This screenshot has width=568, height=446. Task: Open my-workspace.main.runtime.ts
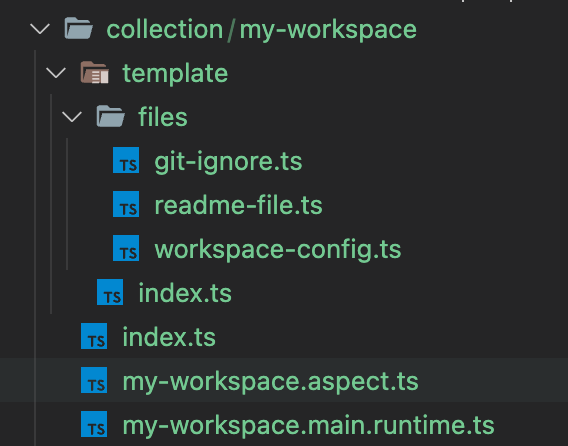tap(308, 425)
